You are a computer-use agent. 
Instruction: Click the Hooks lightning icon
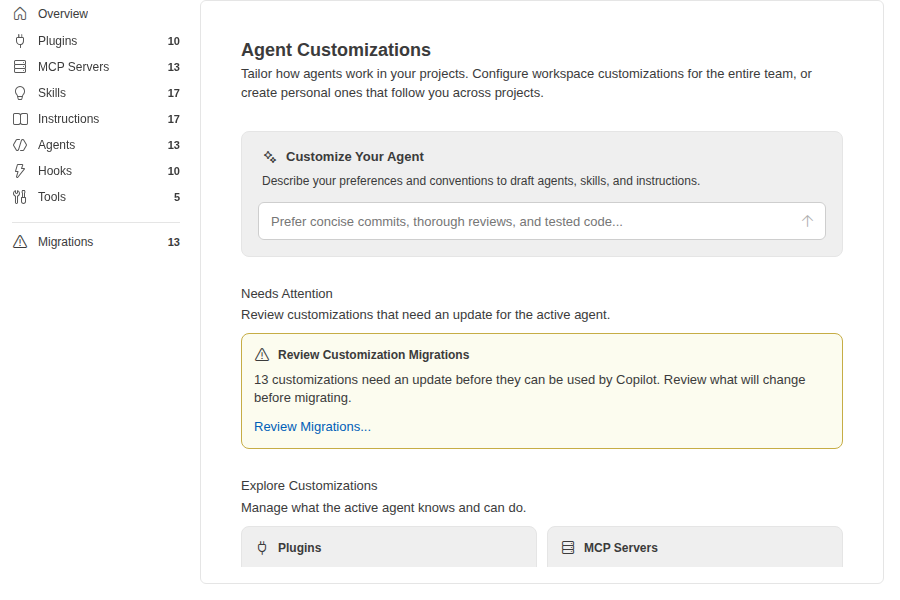[x=20, y=171]
